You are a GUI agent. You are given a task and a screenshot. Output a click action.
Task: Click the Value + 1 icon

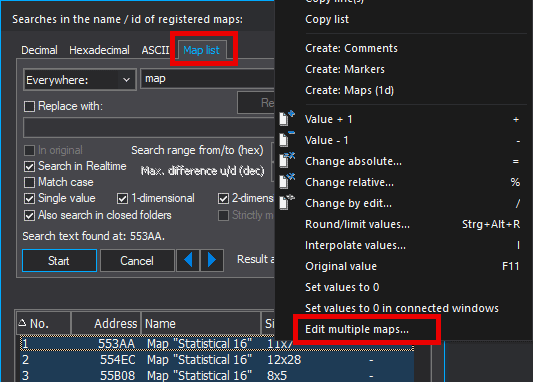pos(287,119)
